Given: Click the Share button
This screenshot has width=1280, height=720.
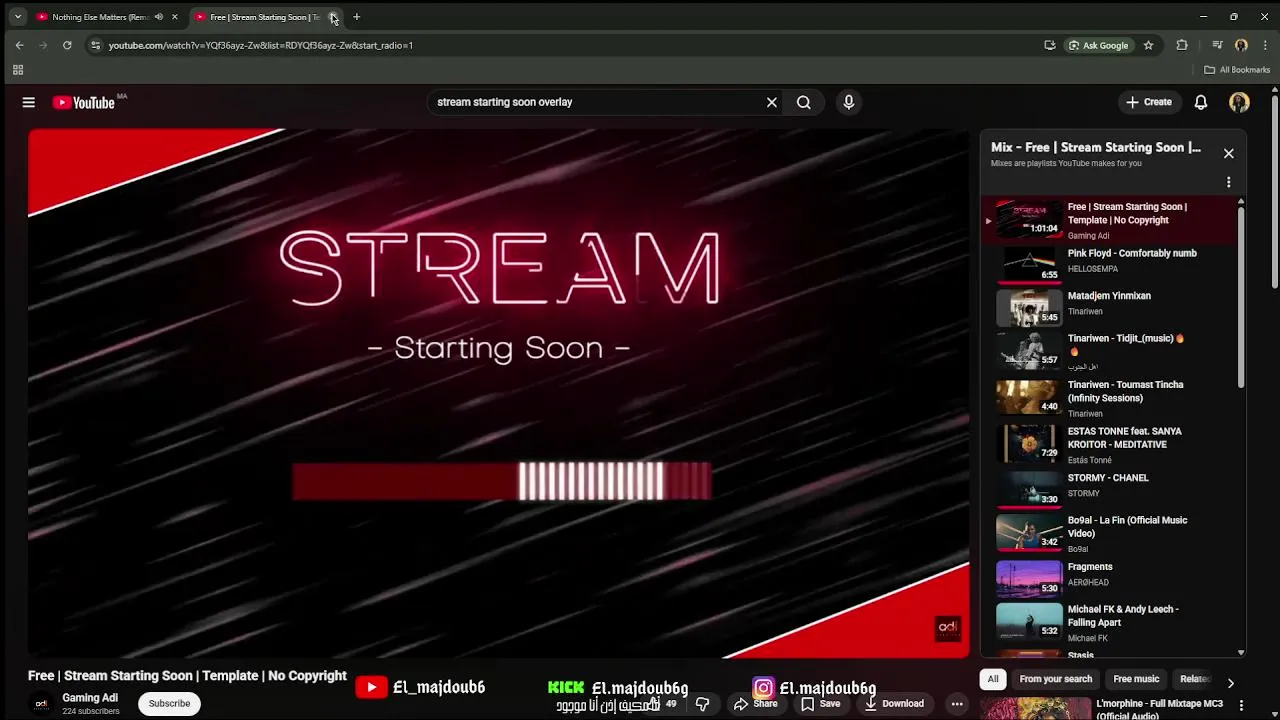Looking at the screenshot, I should (x=755, y=704).
